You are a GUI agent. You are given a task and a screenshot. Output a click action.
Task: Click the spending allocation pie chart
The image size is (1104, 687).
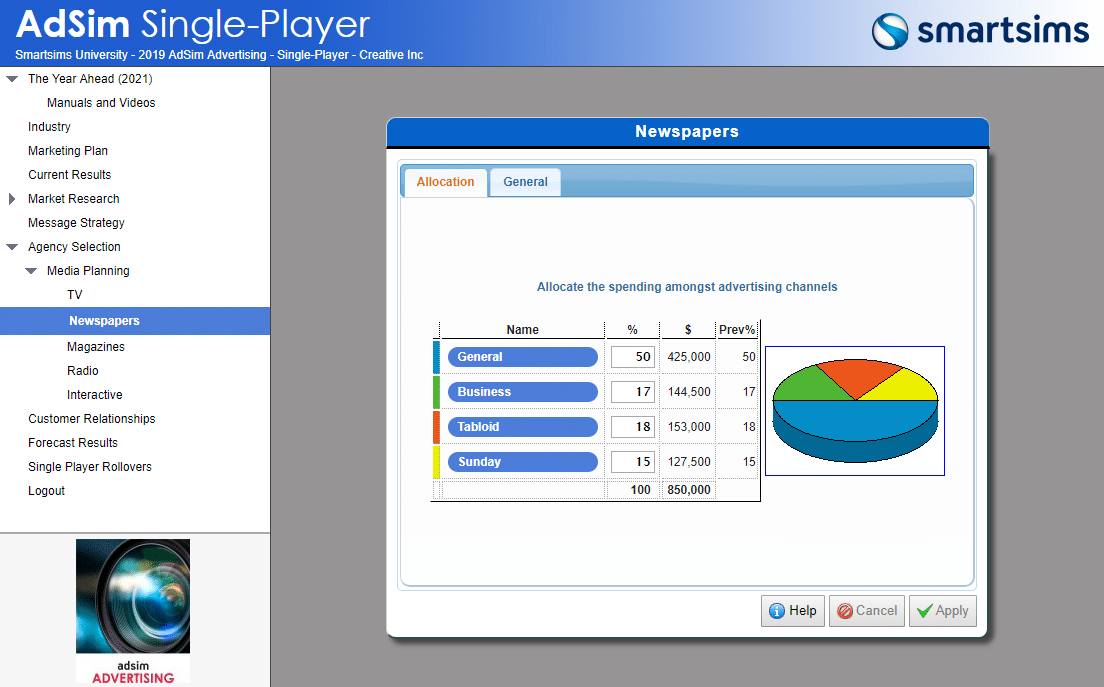click(x=855, y=411)
